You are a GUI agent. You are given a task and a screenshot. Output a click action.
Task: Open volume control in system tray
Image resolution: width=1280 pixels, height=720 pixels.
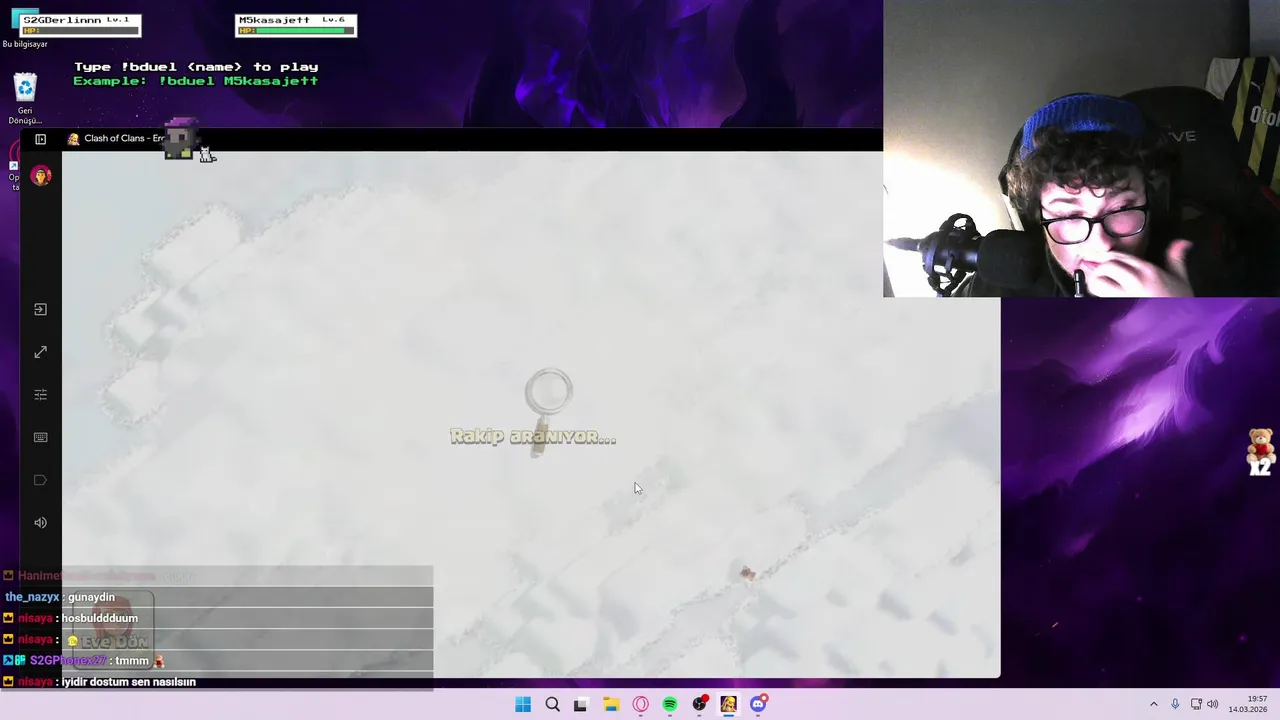pyautogui.click(x=1213, y=704)
